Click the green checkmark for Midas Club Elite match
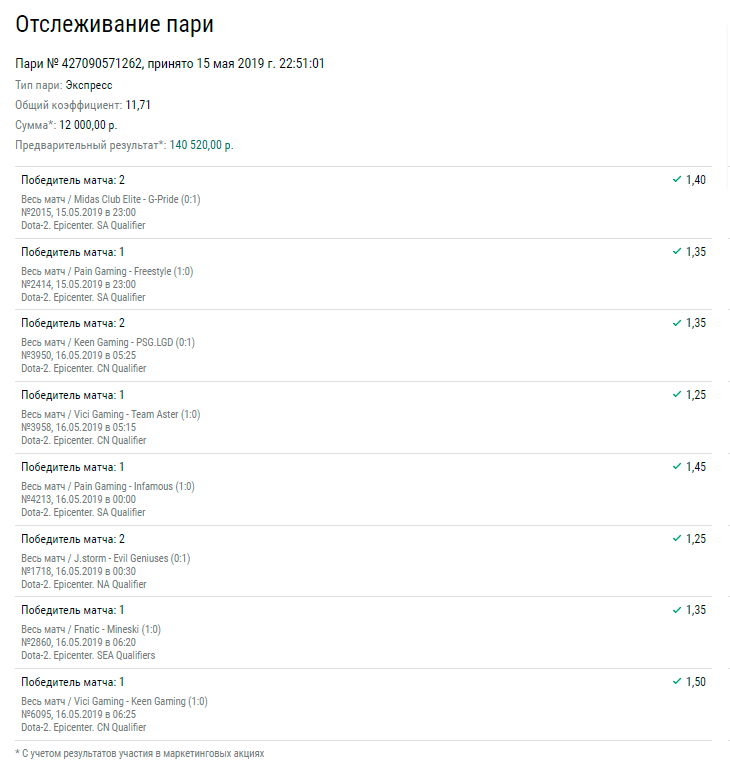Screen dimensions: 730x768 677,180
